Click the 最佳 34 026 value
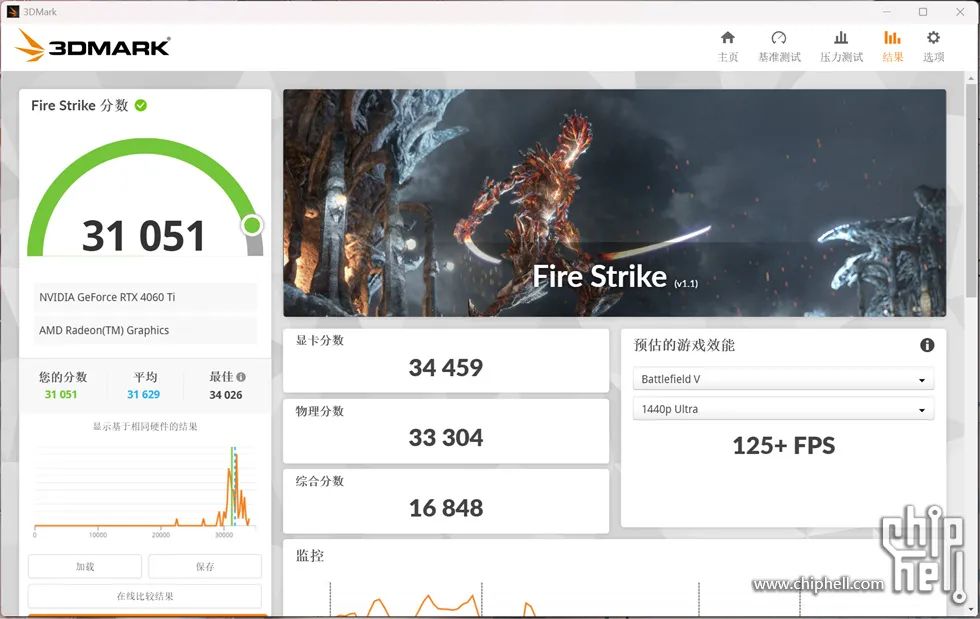980x619 pixels. tap(226, 395)
